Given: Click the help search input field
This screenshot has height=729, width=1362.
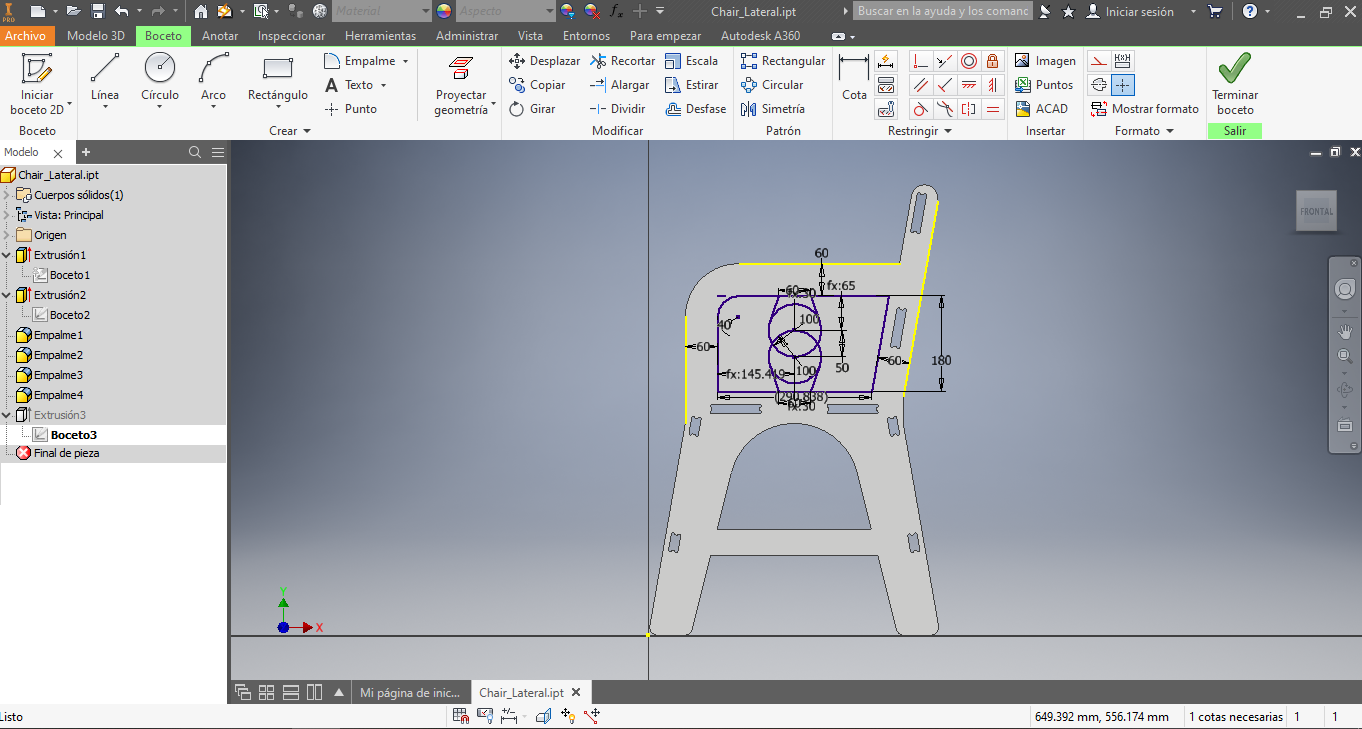Looking at the screenshot, I should coord(942,11).
